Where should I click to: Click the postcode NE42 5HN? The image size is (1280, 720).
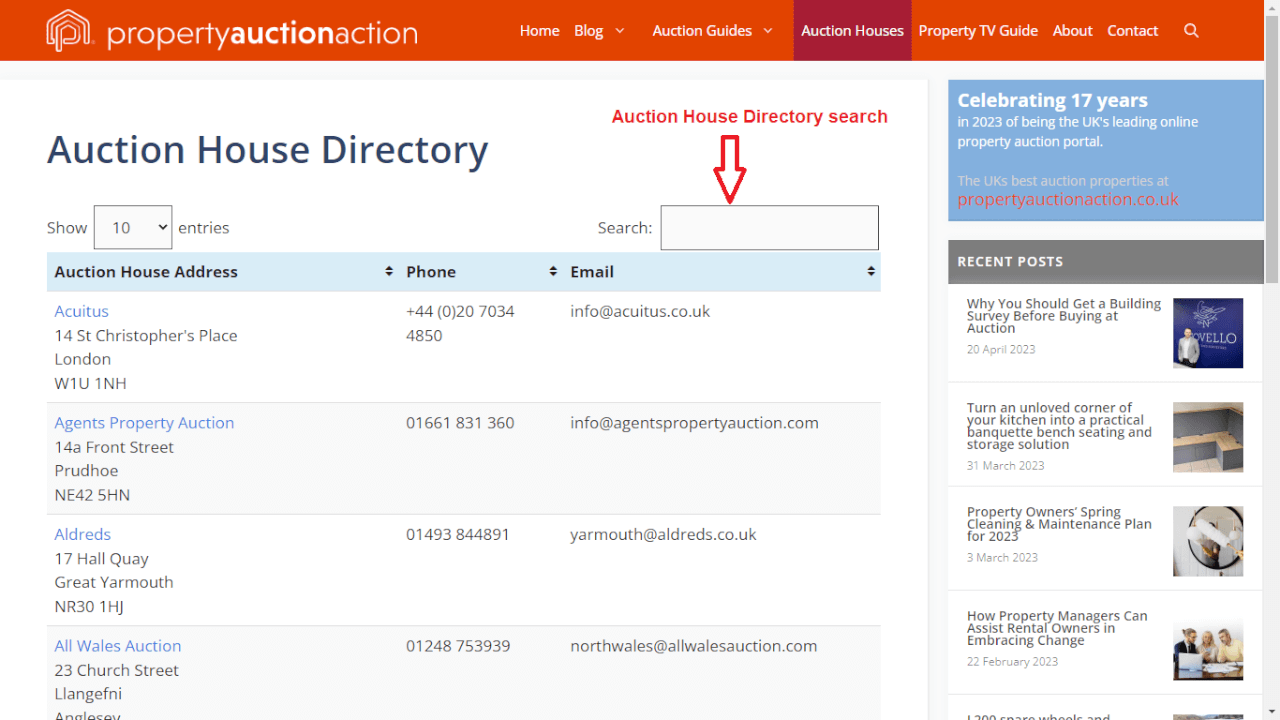pos(92,495)
